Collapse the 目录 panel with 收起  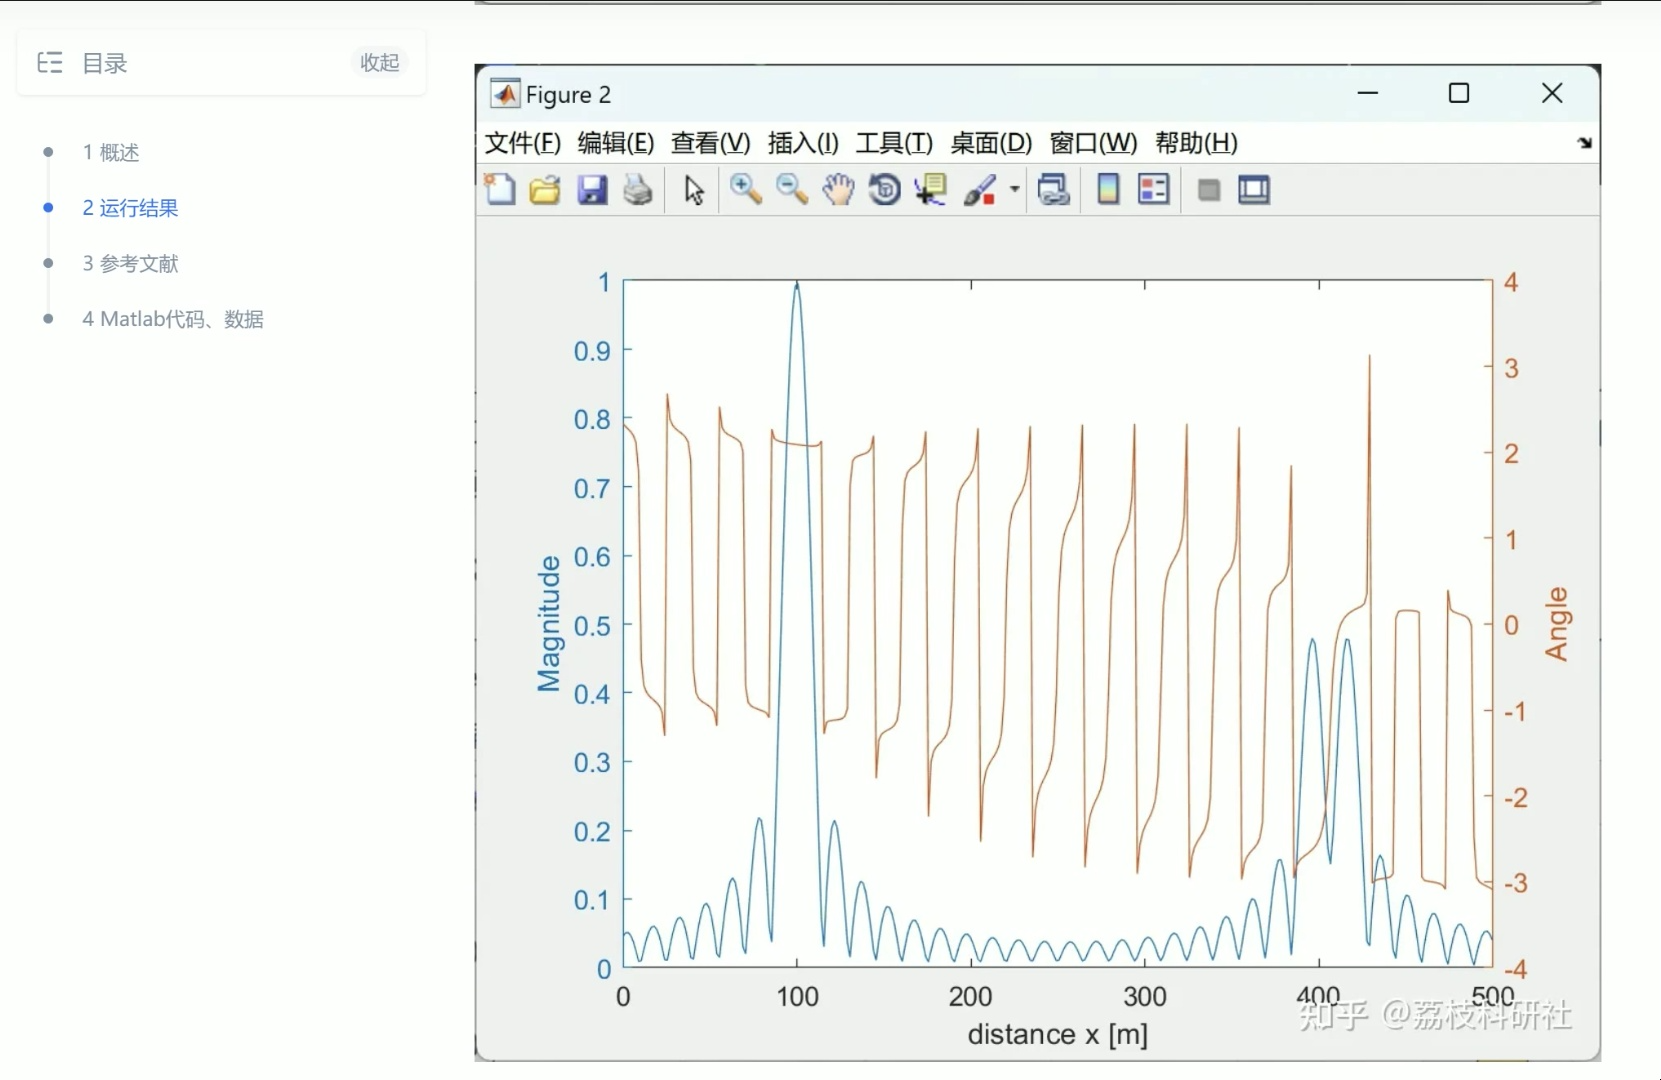point(380,62)
